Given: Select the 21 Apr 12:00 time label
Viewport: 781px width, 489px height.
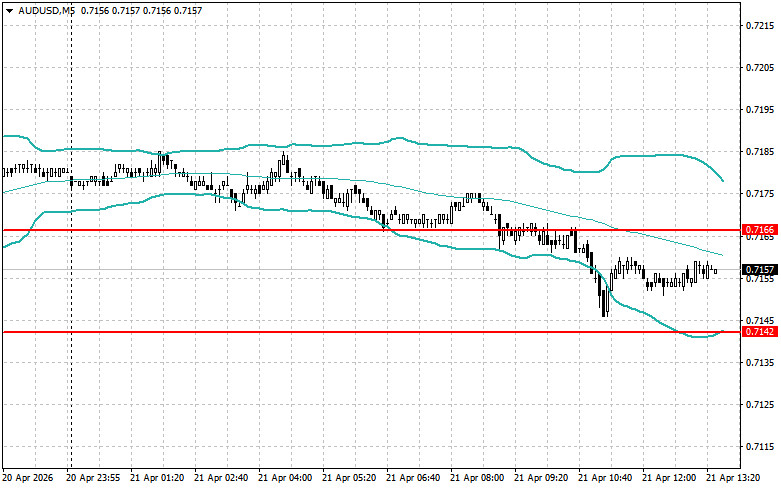Looking at the screenshot, I should [669, 478].
